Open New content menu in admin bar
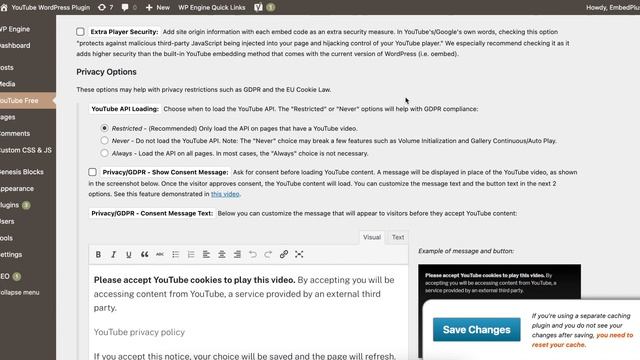This screenshot has width=640, height=360. point(158,7)
